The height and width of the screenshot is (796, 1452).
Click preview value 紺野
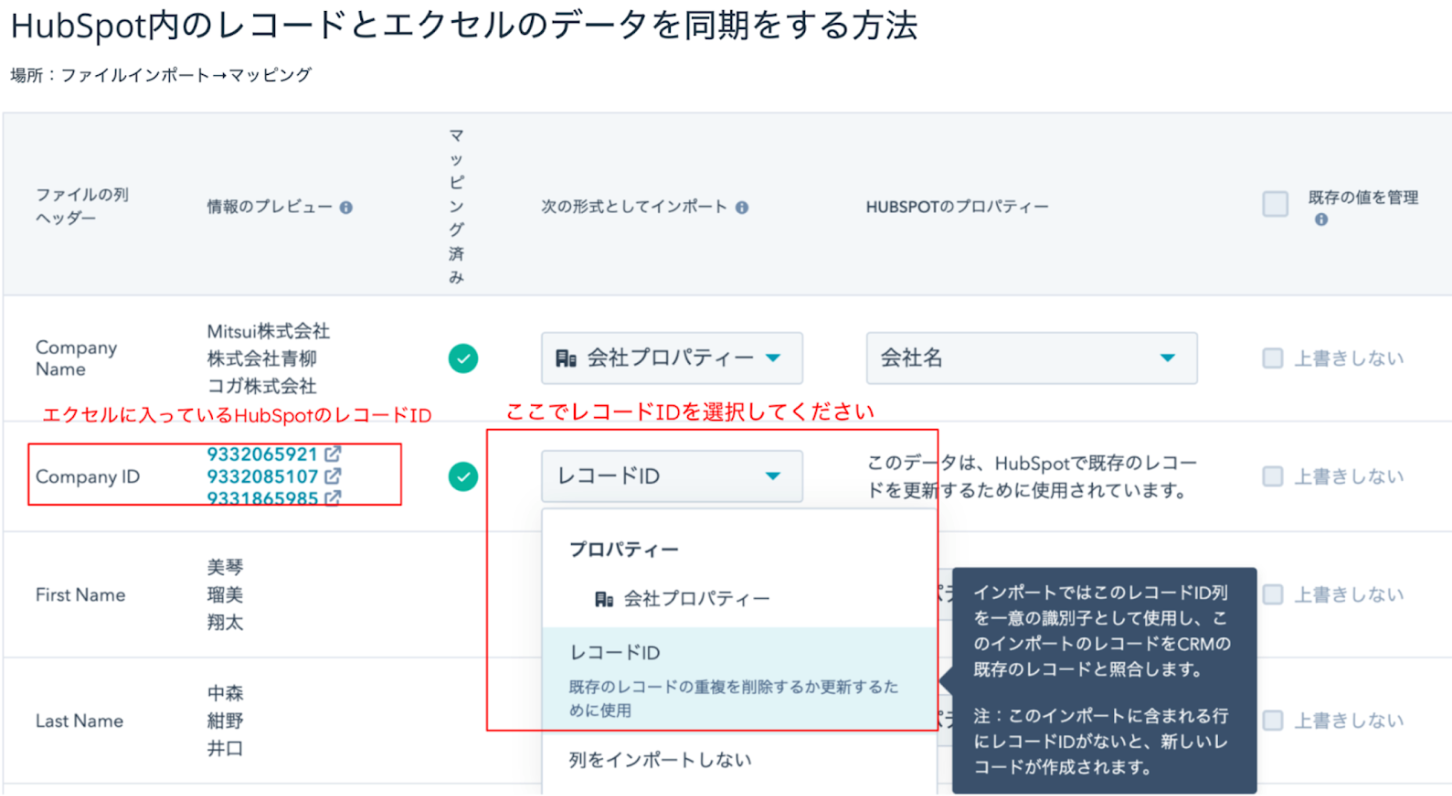[225, 720]
